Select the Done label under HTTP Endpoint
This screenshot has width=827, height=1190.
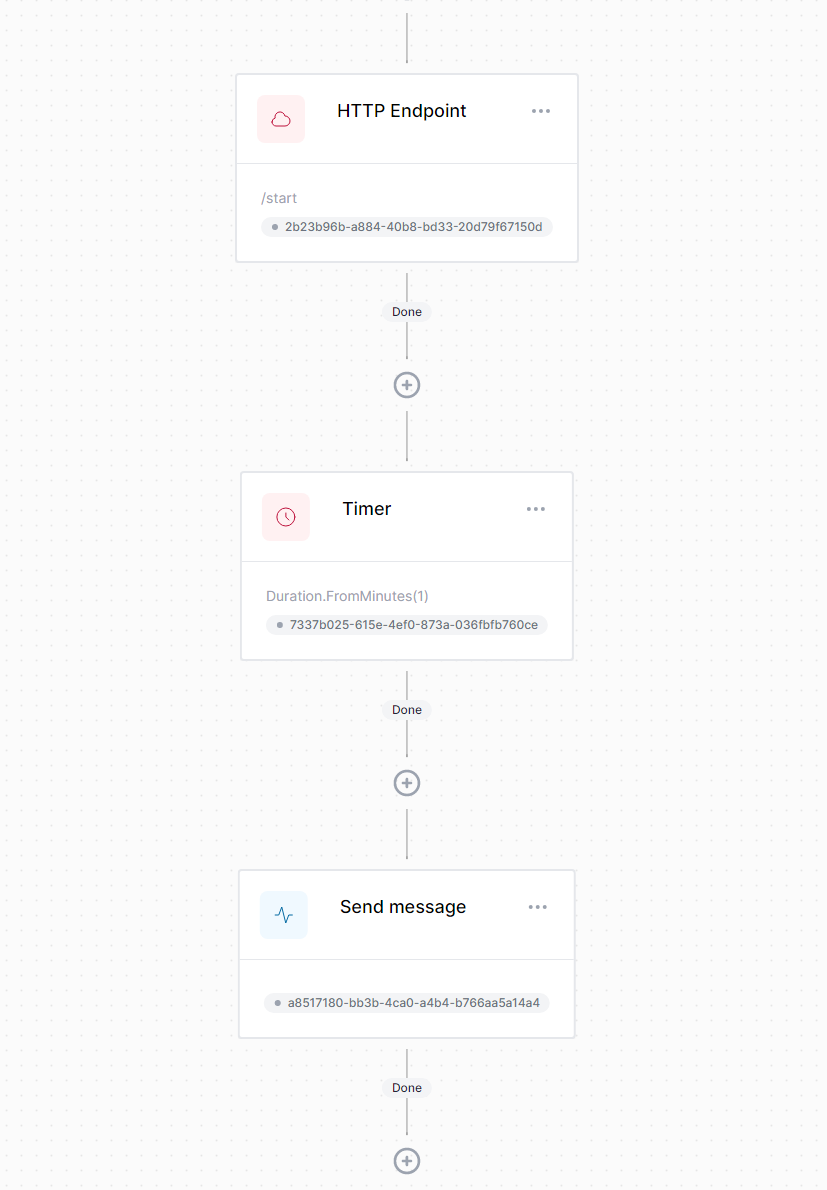(x=406, y=311)
